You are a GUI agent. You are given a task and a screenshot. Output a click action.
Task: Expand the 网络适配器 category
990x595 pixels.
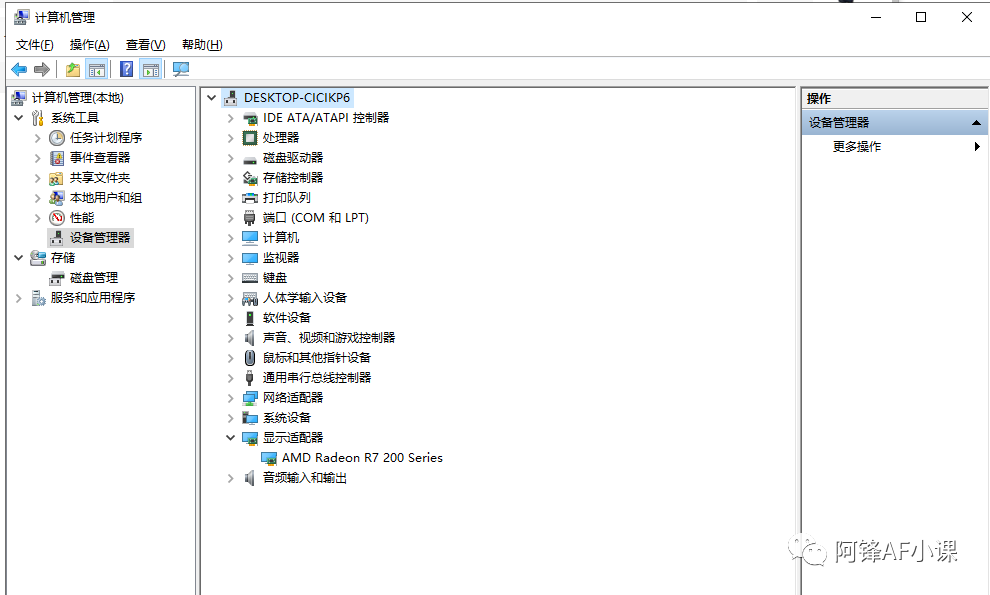point(231,397)
